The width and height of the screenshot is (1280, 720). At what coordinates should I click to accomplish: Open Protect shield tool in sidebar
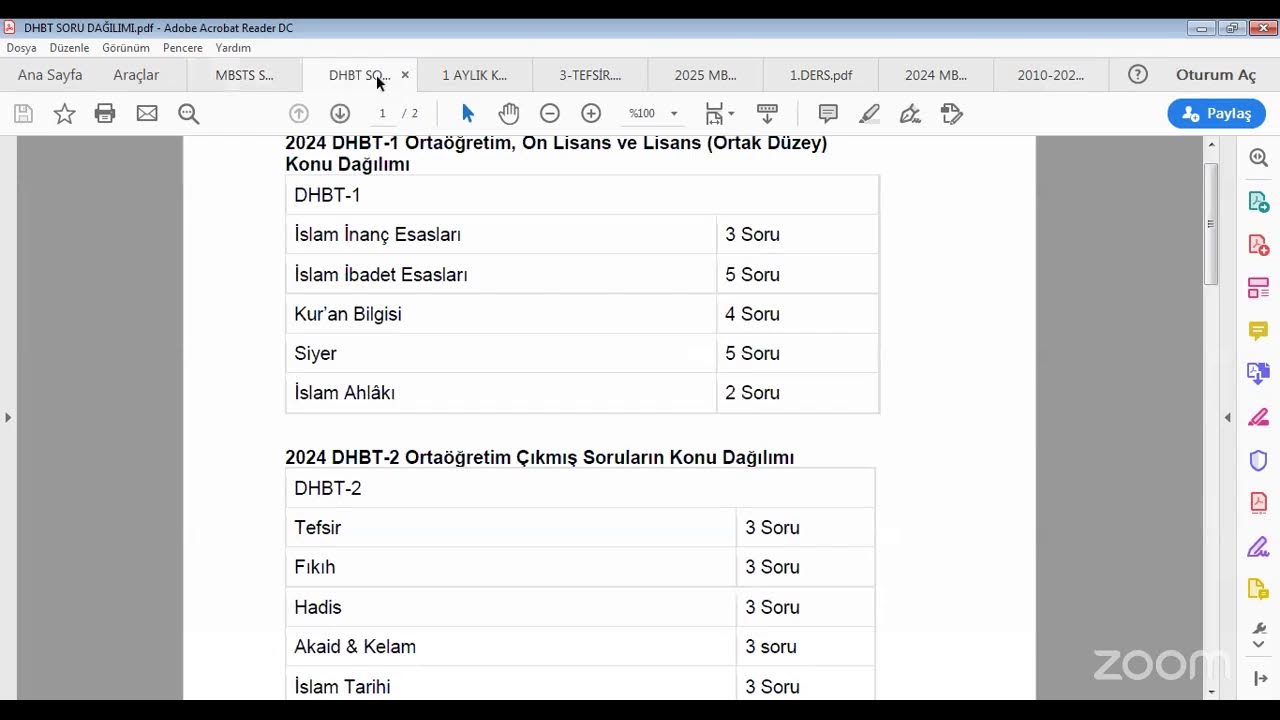click(1259, 460)
